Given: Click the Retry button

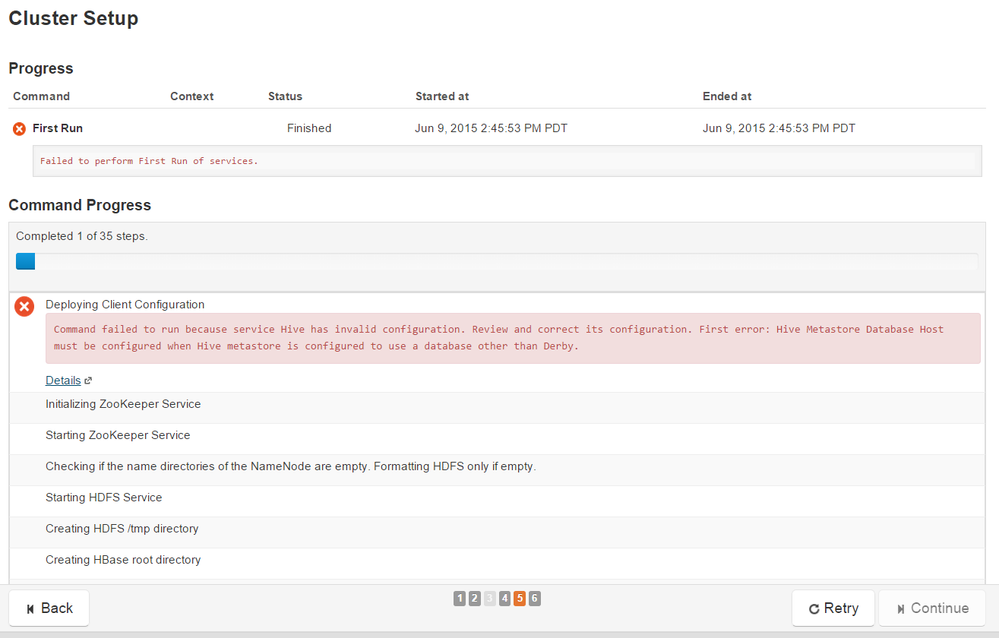Looking at the screenshot, I should [x=833, y=608].
